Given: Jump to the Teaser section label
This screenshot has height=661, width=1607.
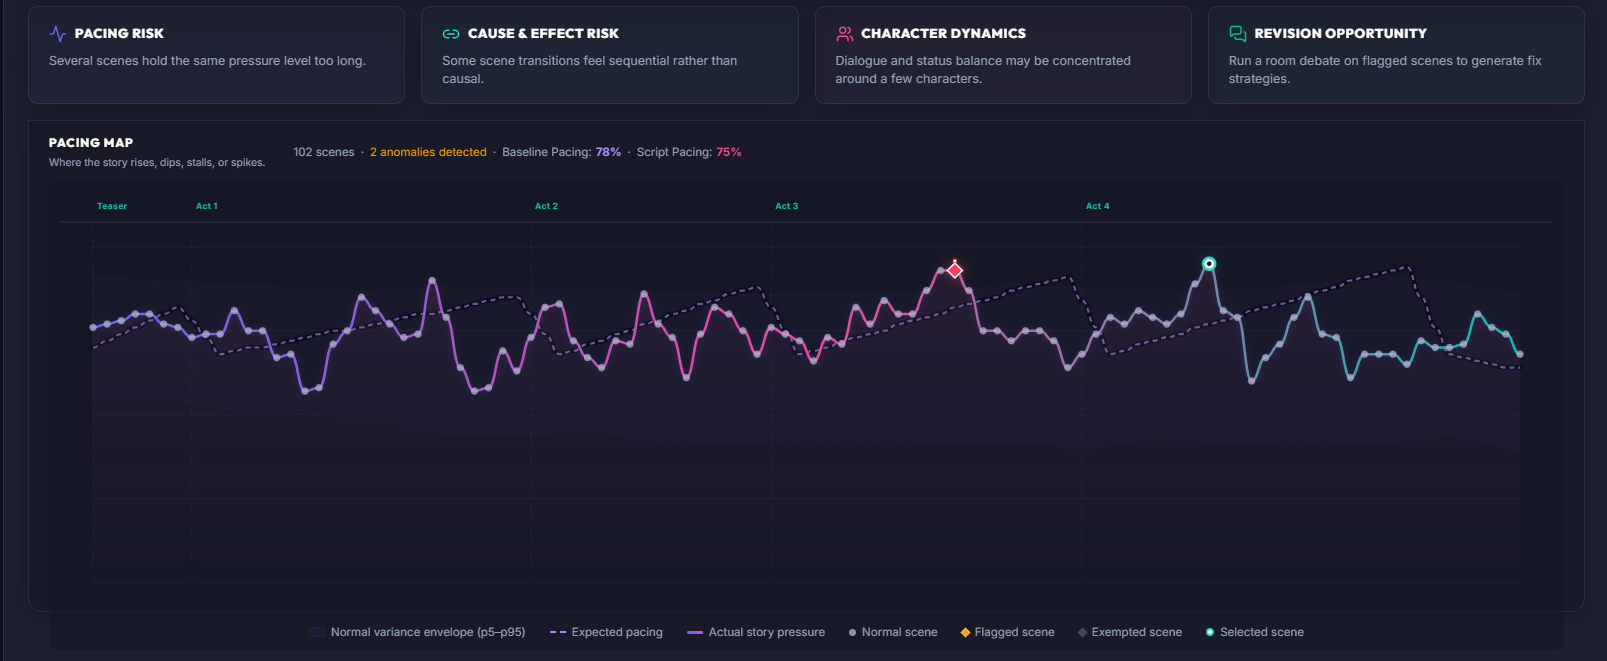Looking at the screenshot, I should 112,206.
